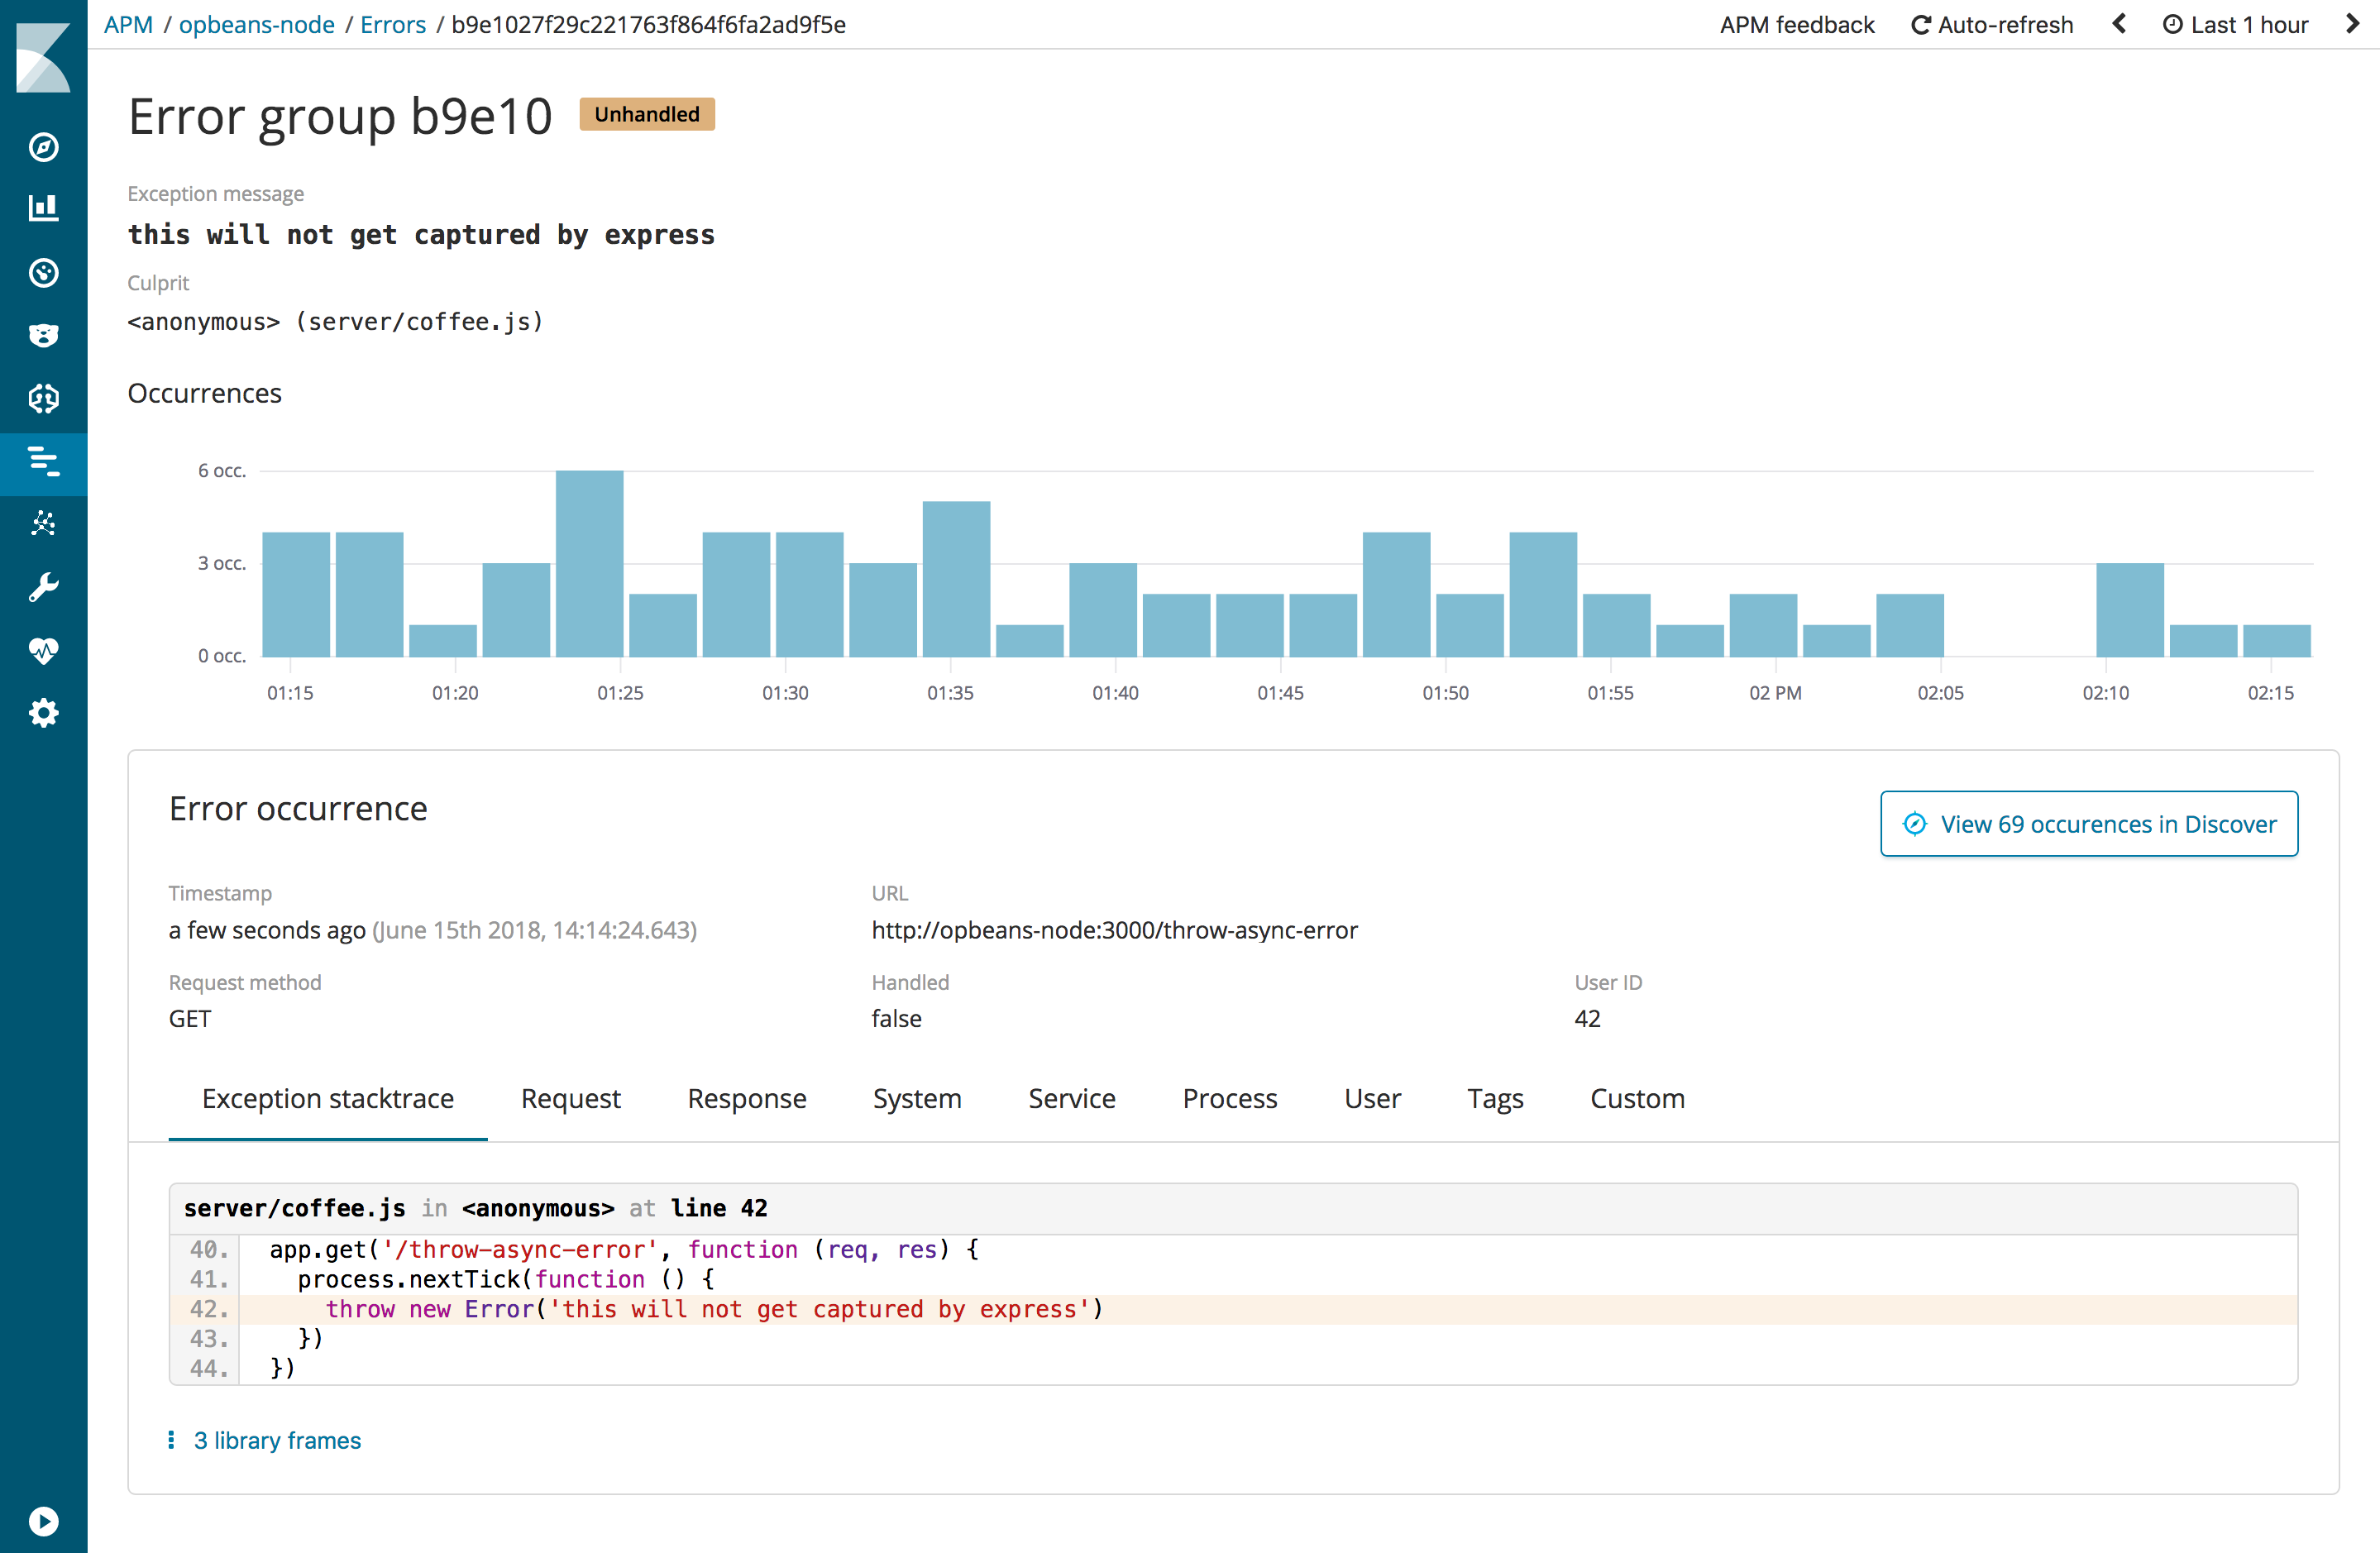2380x1553 pixels.
Task: Open Monitoring heartbeat icon in sidebar
Action: [x=44, y=650]
